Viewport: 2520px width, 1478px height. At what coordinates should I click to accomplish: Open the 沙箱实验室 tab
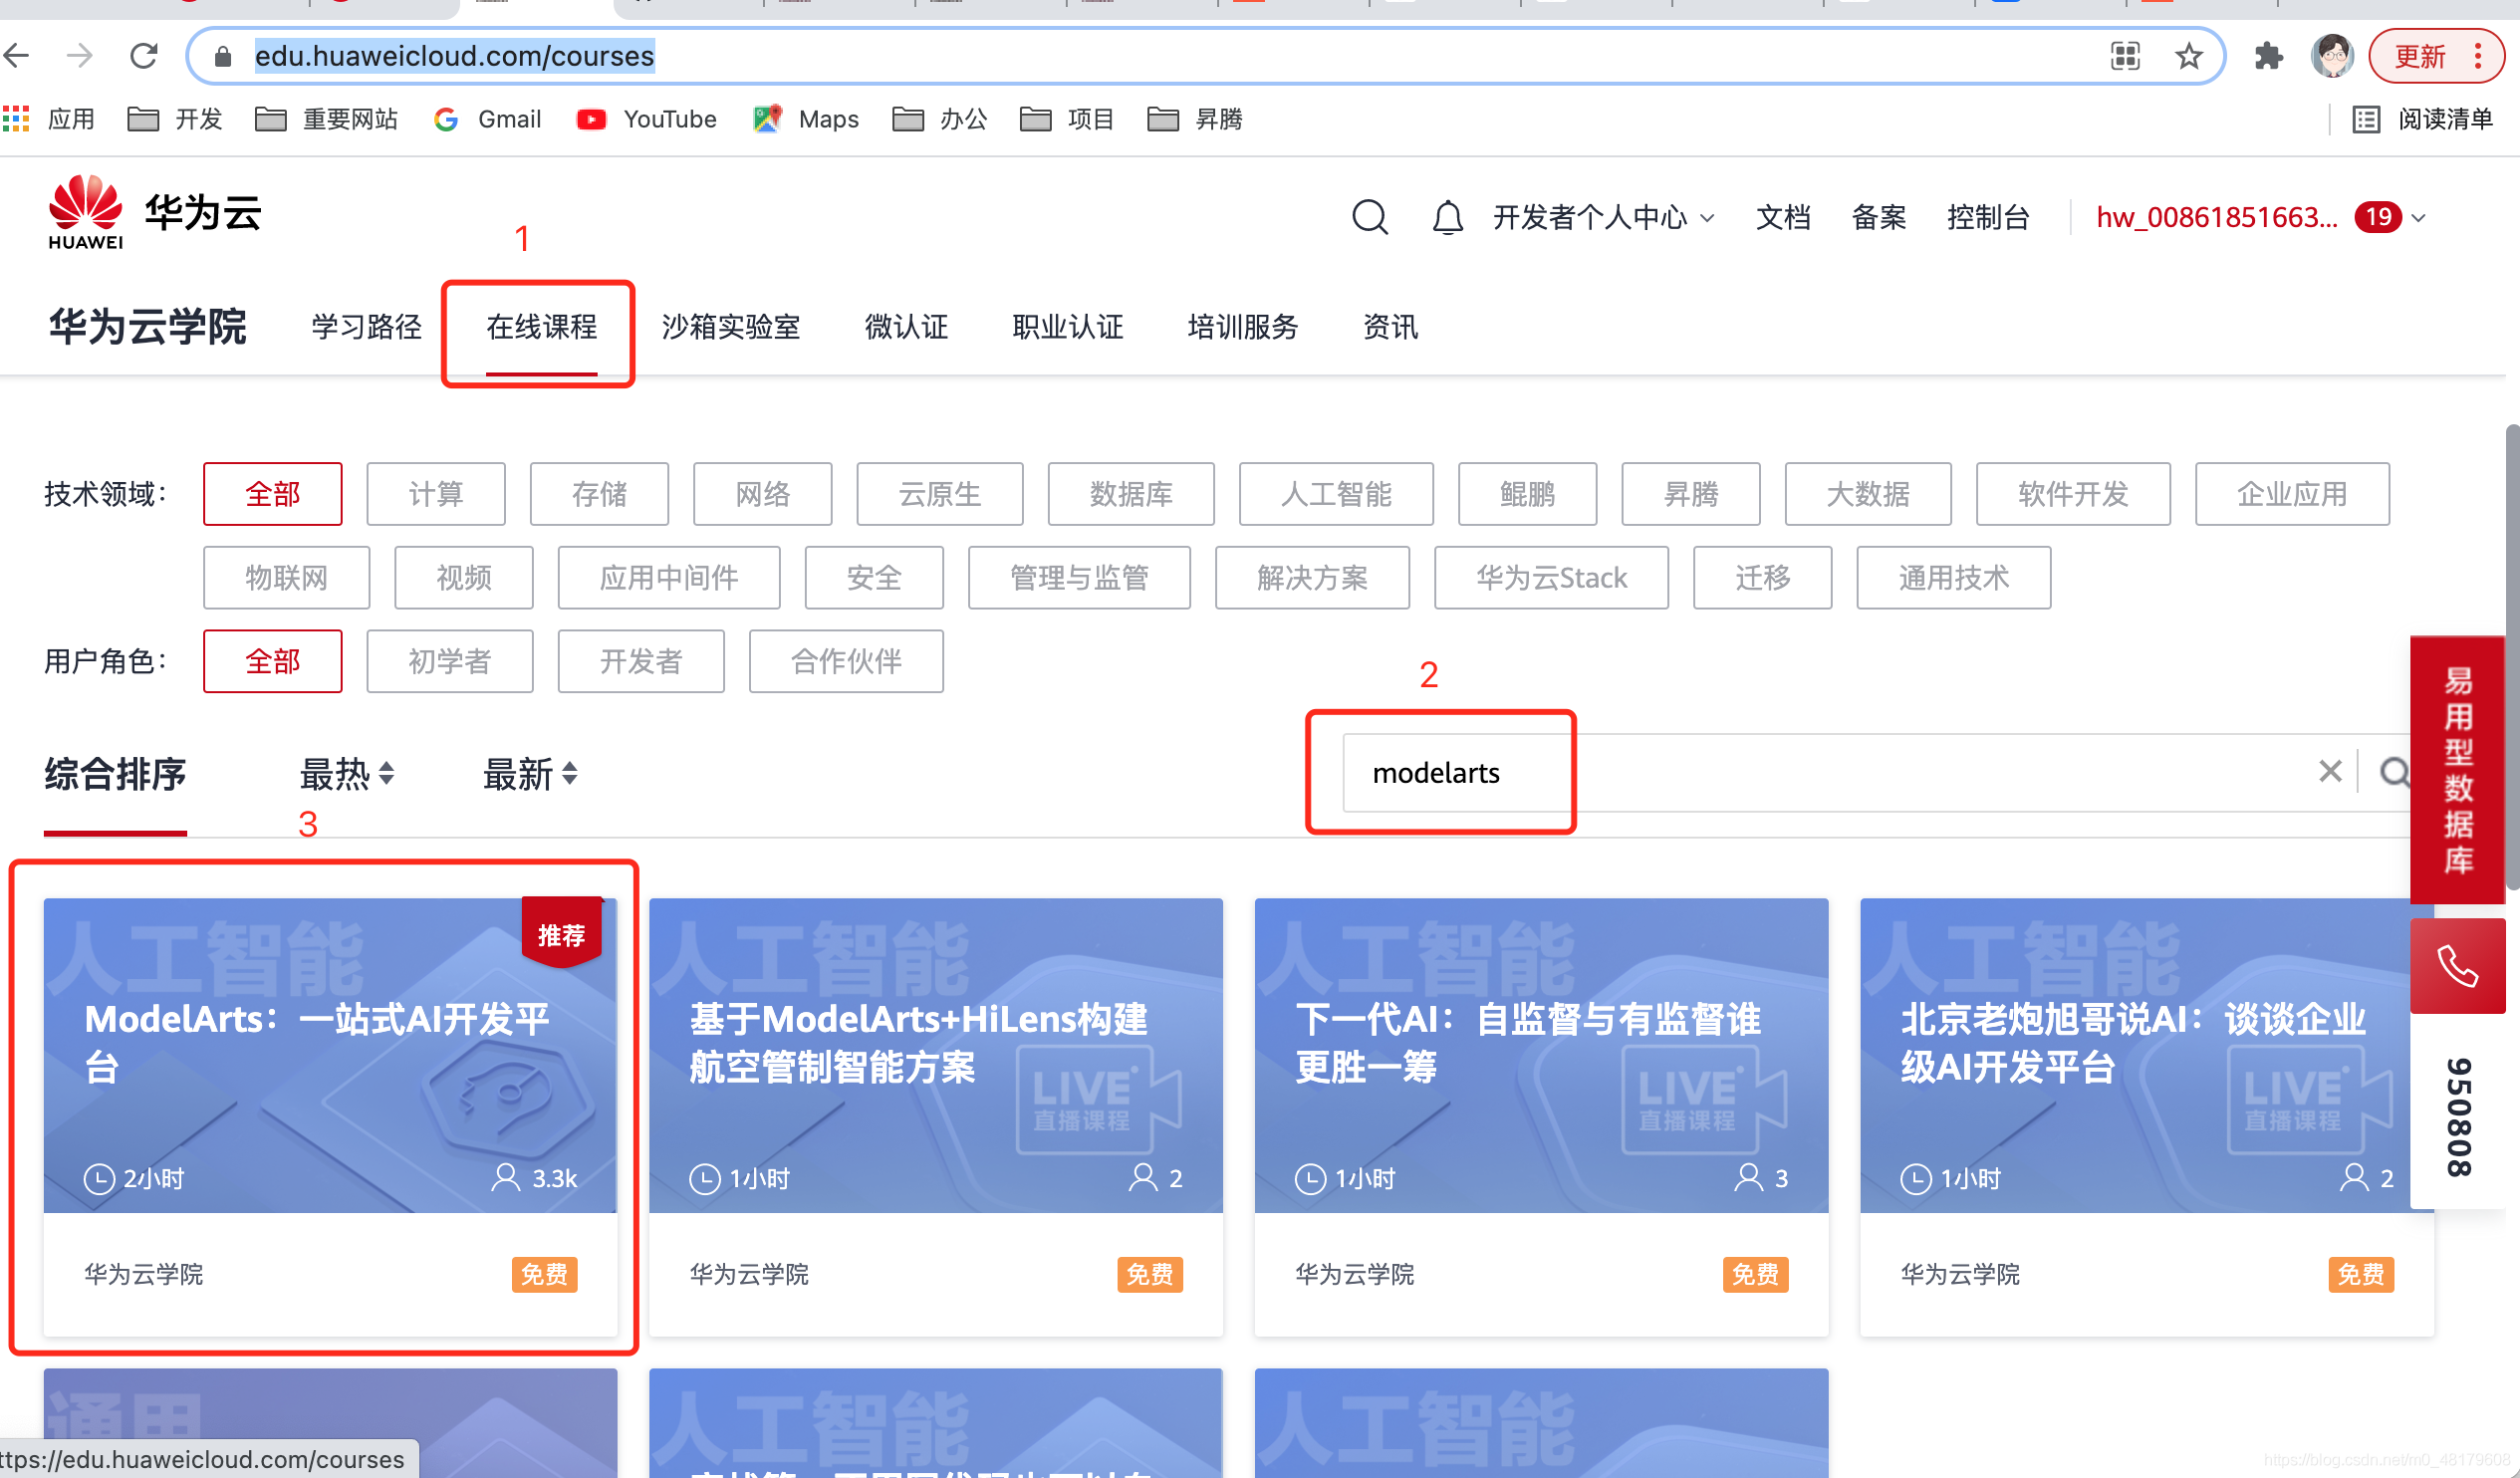(x=730, y=327)
